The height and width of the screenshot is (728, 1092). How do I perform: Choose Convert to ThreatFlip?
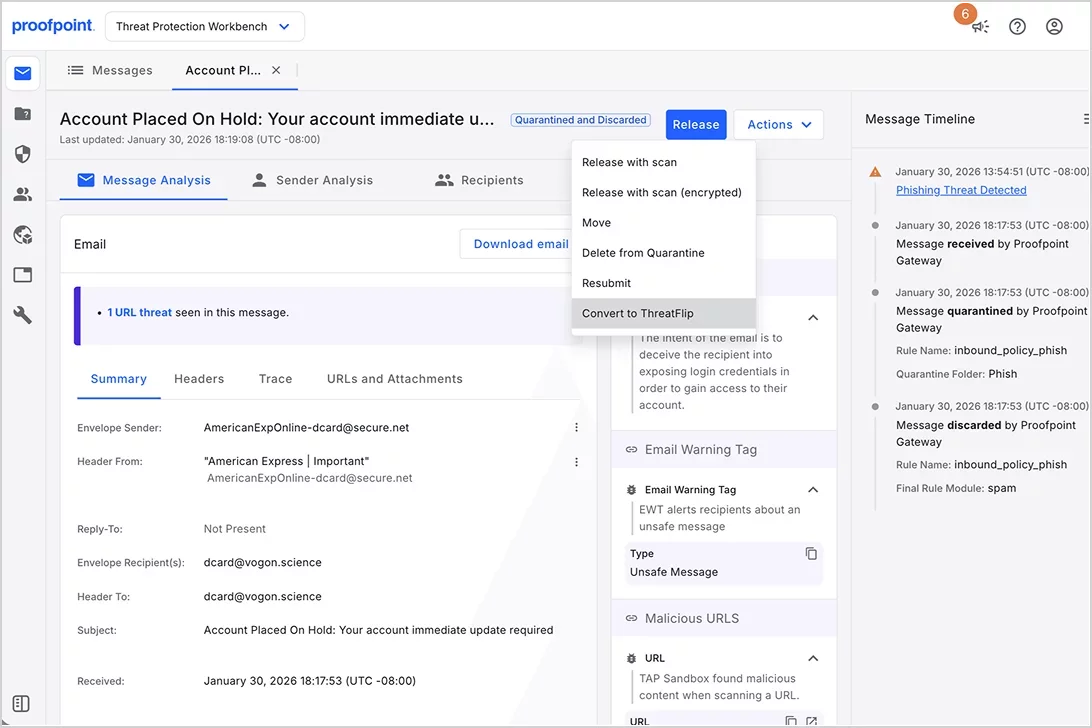tap(664, 313)
